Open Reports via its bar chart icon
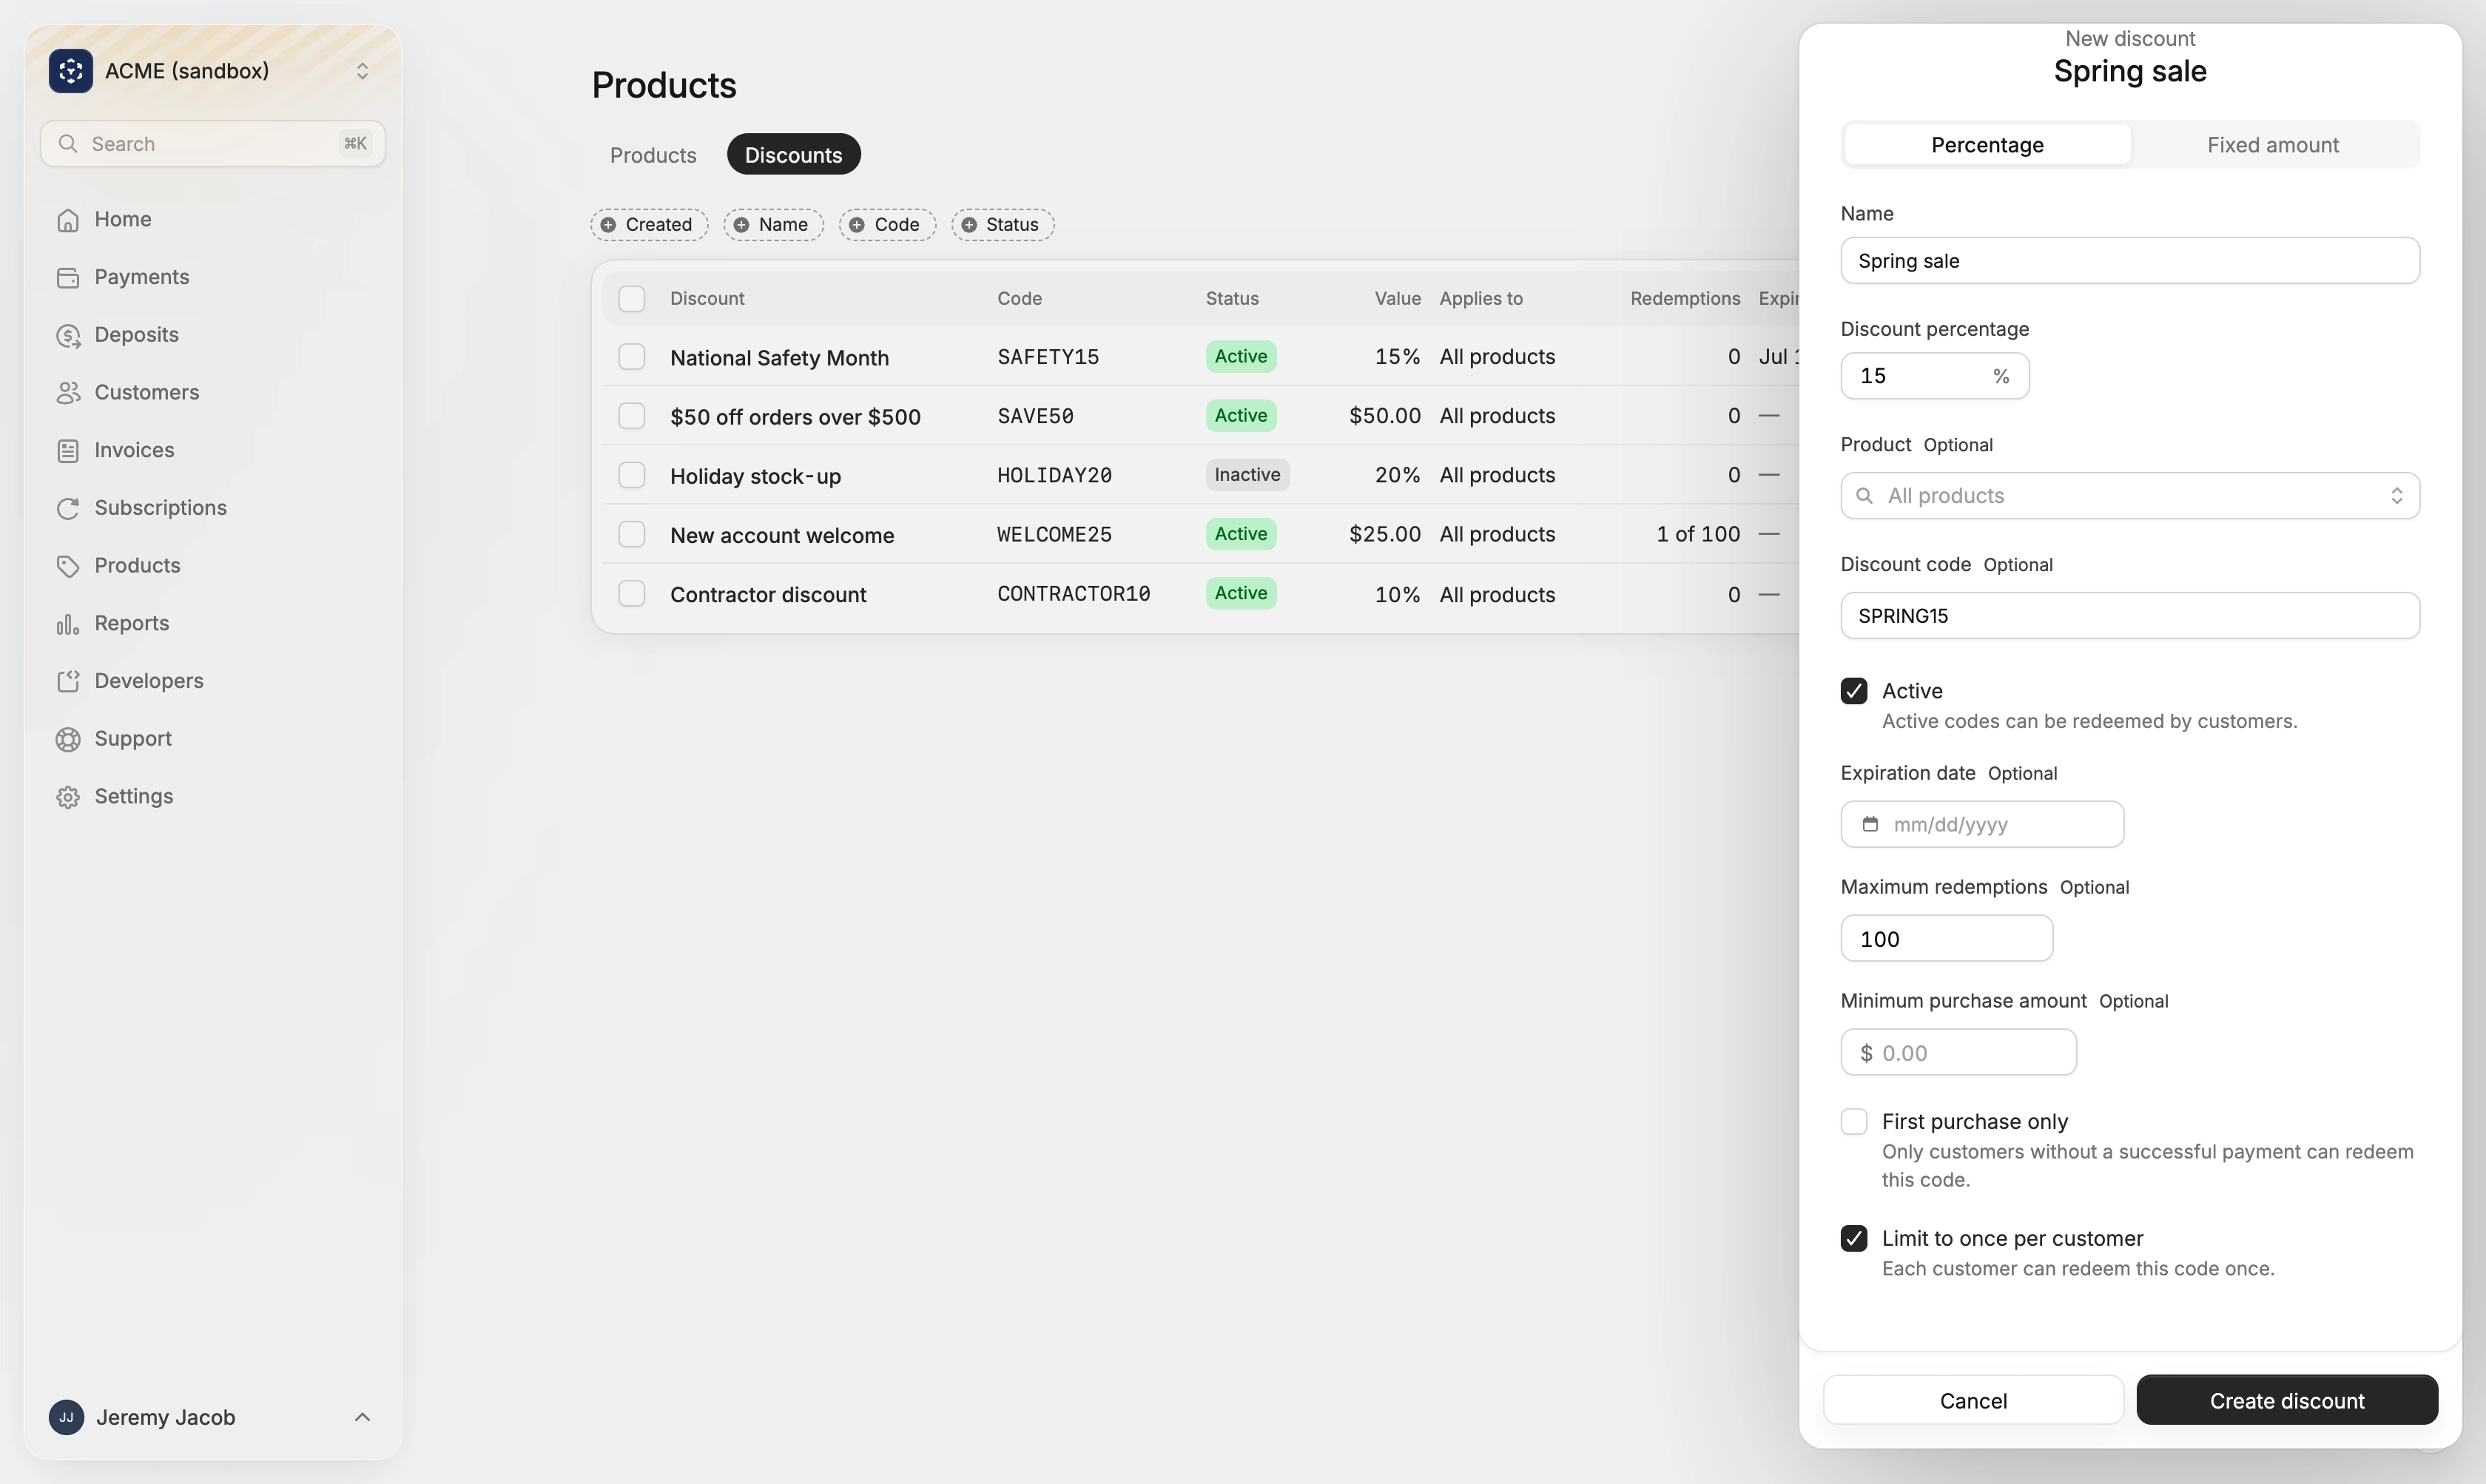Viewport: 2486px width, 1484px height. coord(68,624)
